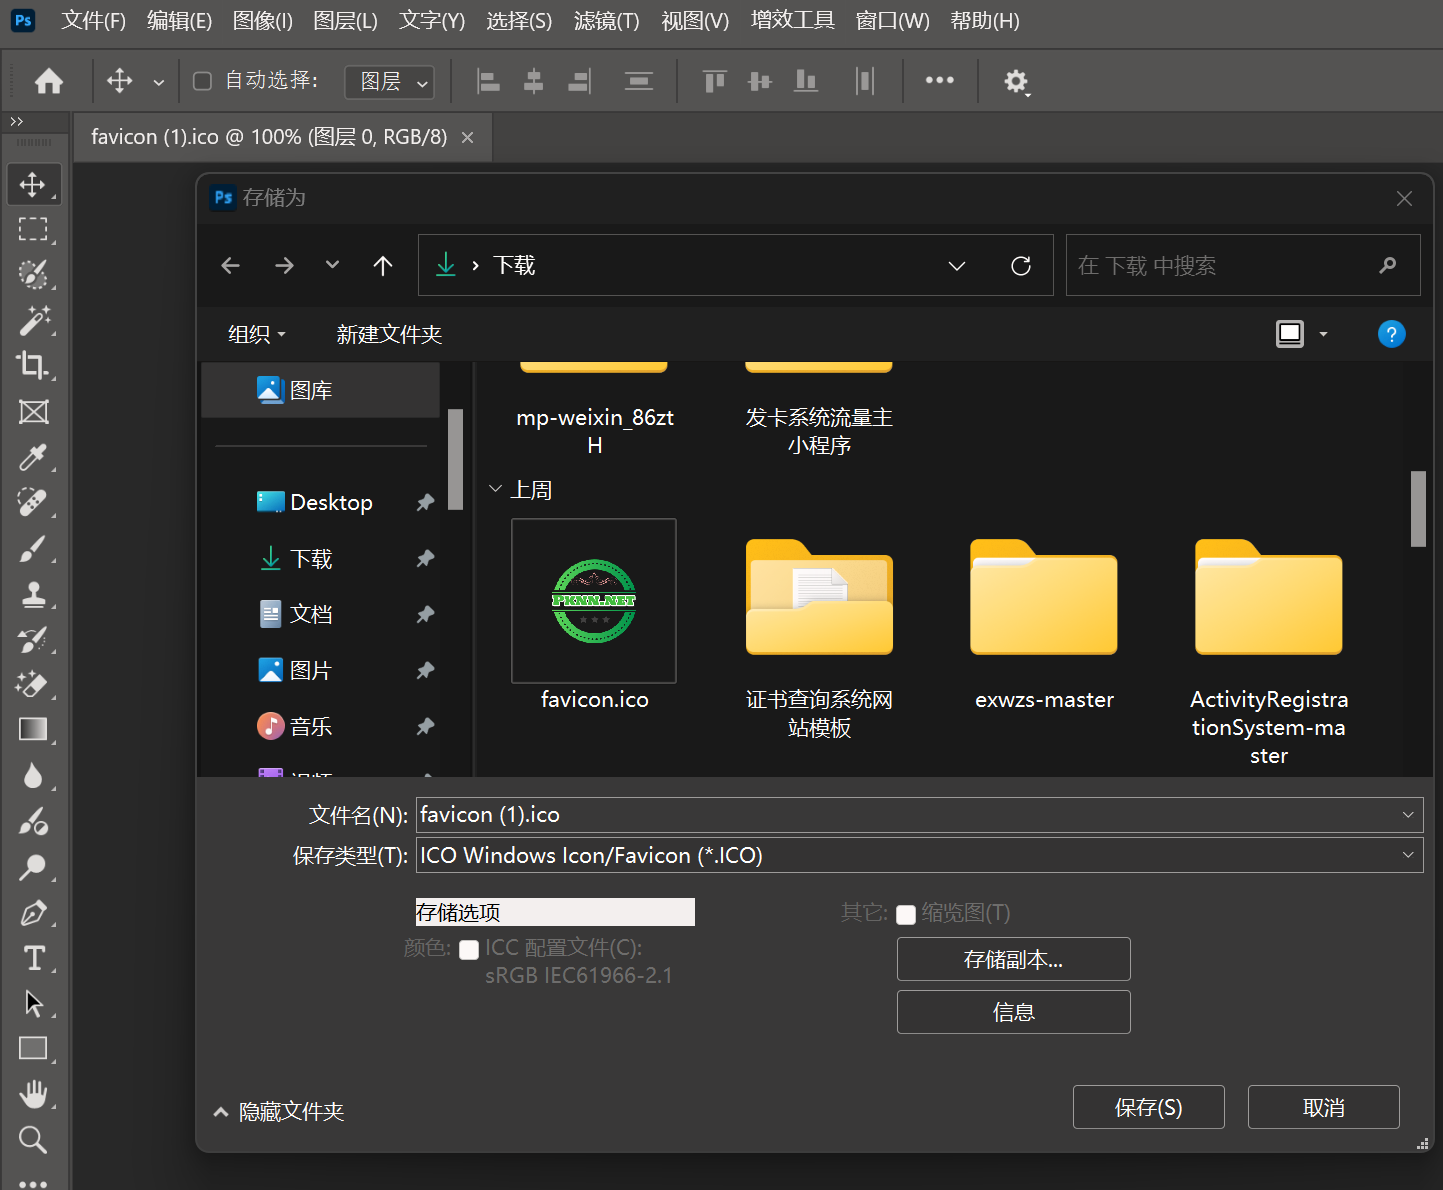Open the 窗口(W) menu

tap(892, 21)
